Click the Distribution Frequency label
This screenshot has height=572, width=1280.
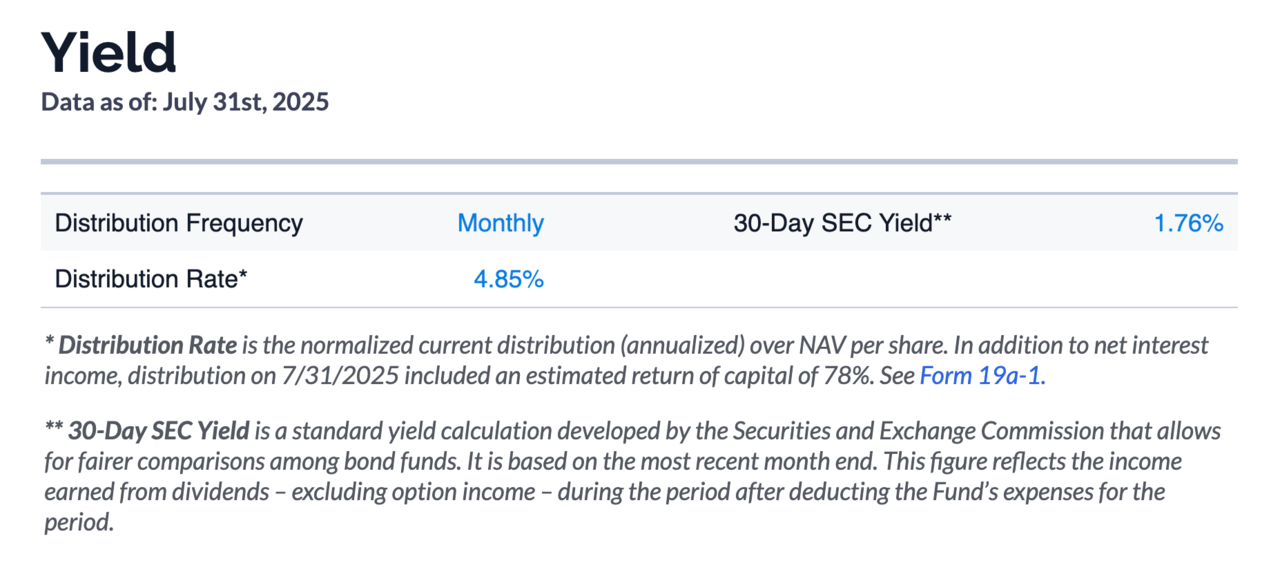pyautogui.click(x=178, y=223)
